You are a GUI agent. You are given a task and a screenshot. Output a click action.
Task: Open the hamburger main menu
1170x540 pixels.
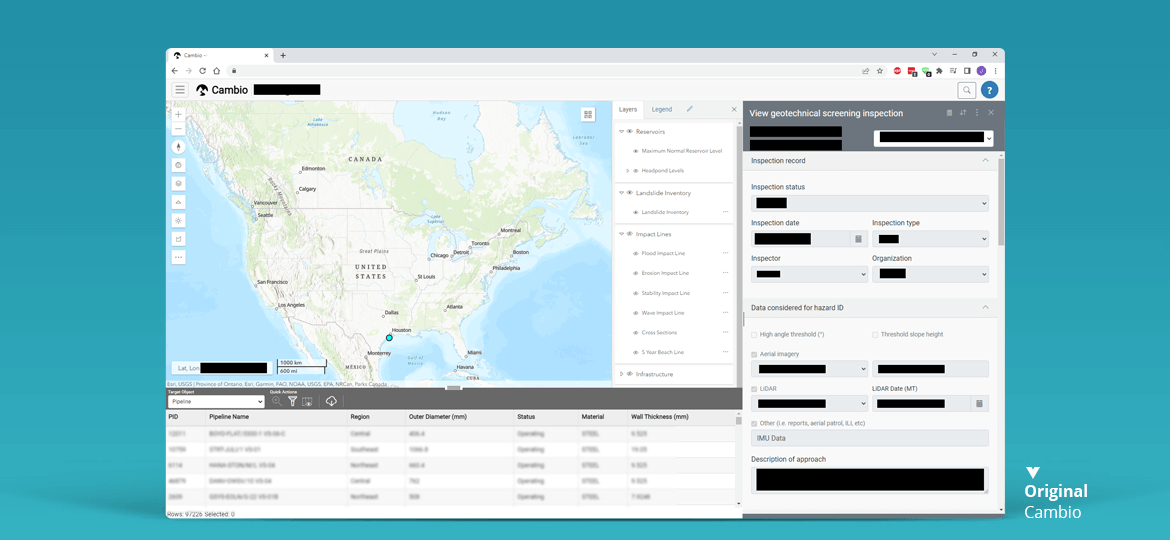tap(180, 90)
